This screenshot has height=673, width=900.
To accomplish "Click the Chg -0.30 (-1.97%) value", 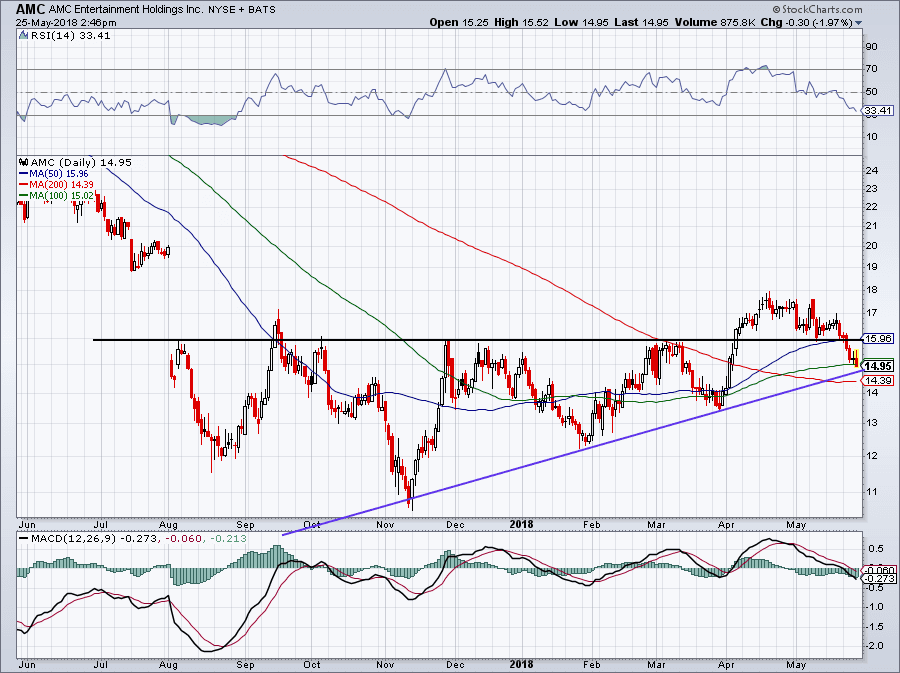I will 807,22.
